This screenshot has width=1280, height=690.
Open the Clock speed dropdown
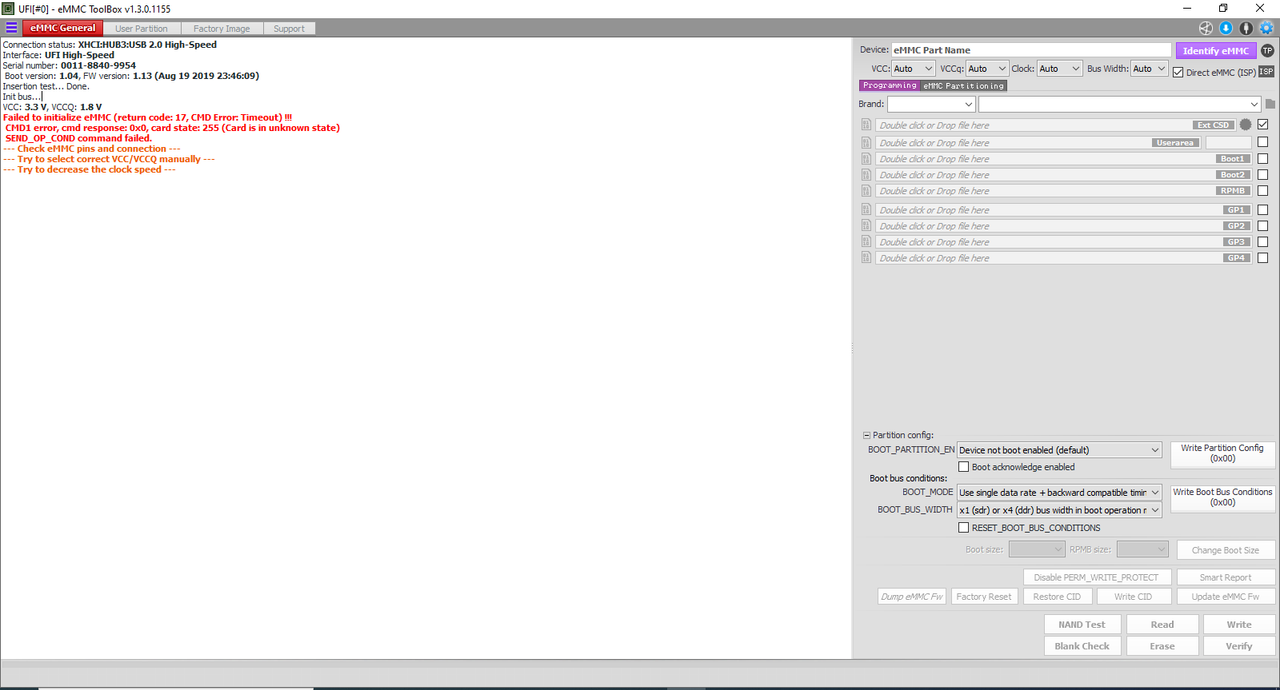(1059, 69)
